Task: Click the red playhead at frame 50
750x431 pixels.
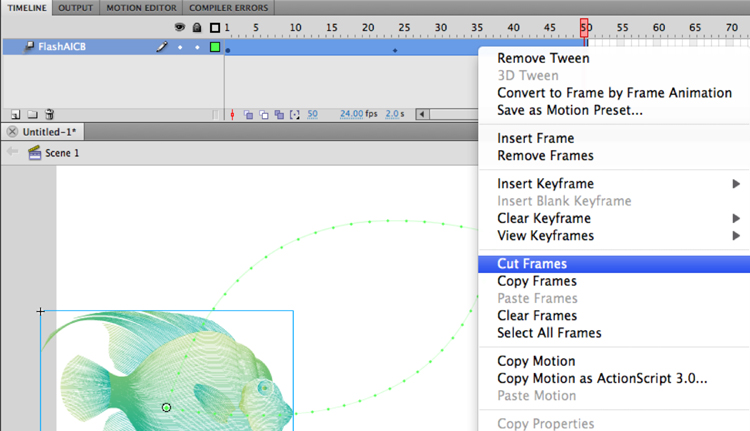Action: click(584, 28)
